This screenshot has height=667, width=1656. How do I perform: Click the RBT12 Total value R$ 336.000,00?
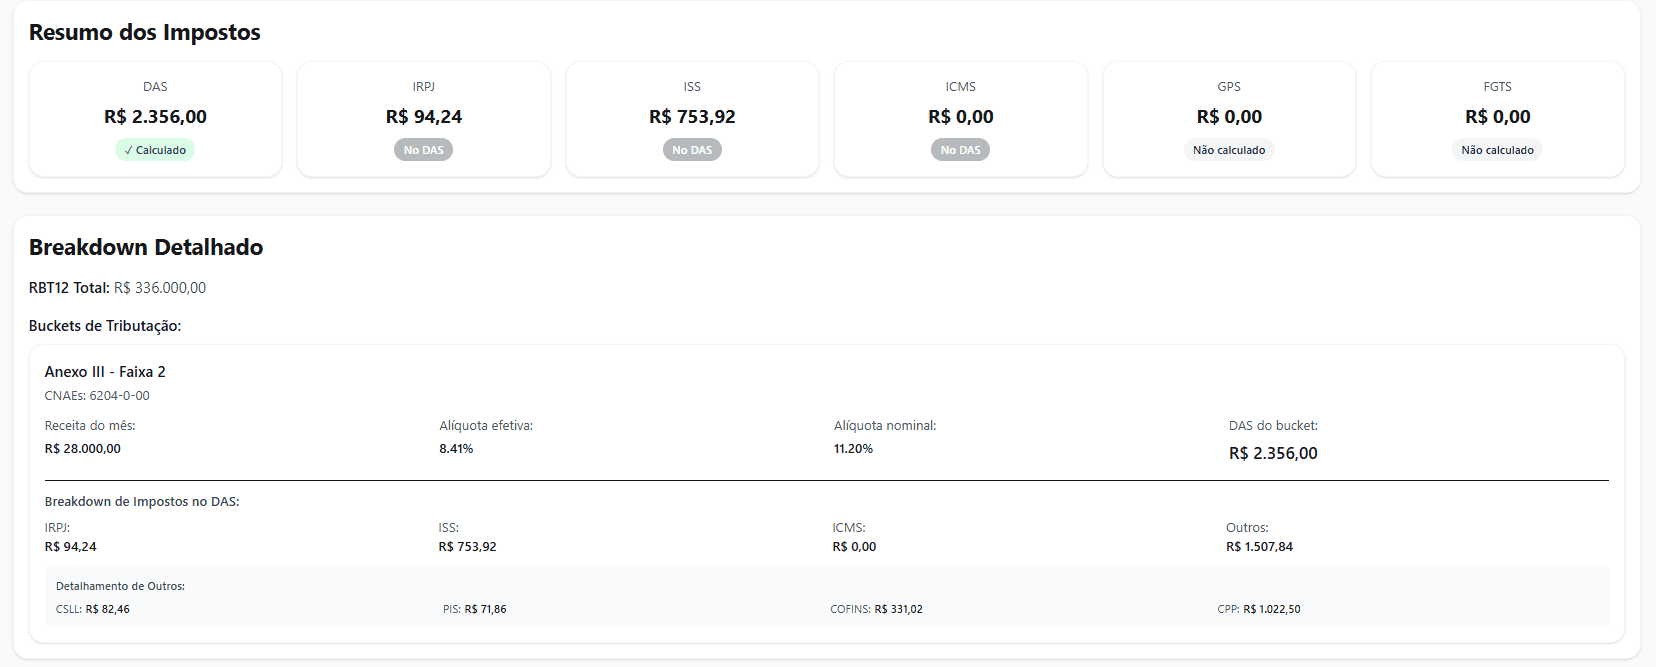tap(160, 288)
